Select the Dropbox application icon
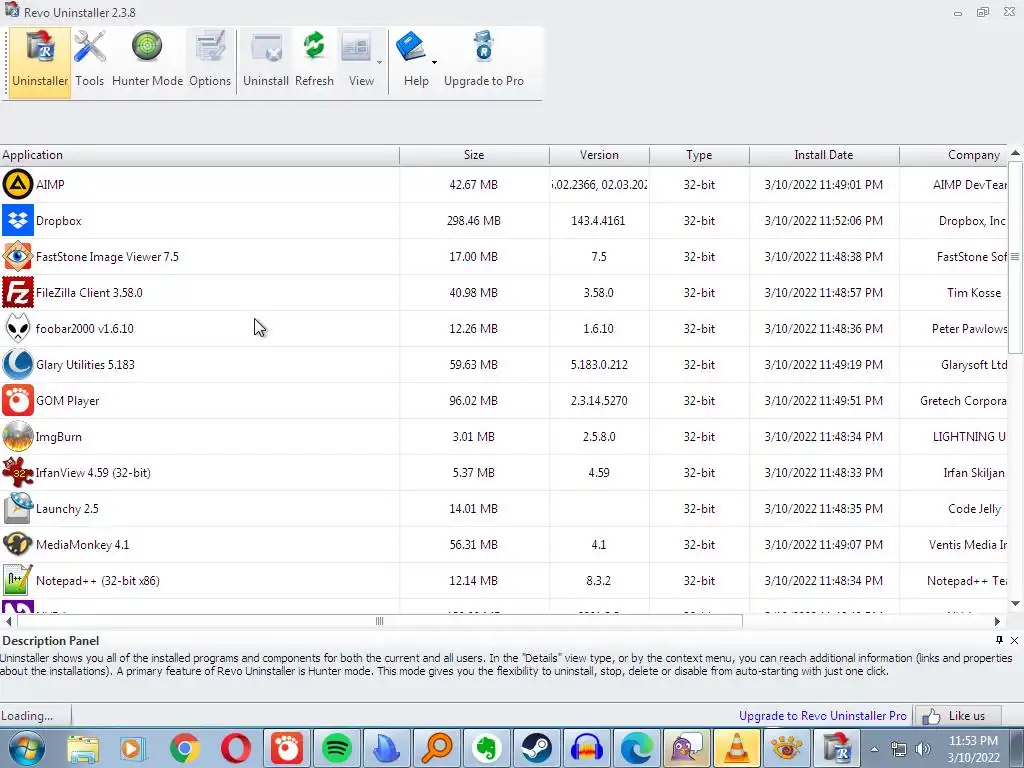The height and width of the screenshot is (768, 1024). coord(18,221)
